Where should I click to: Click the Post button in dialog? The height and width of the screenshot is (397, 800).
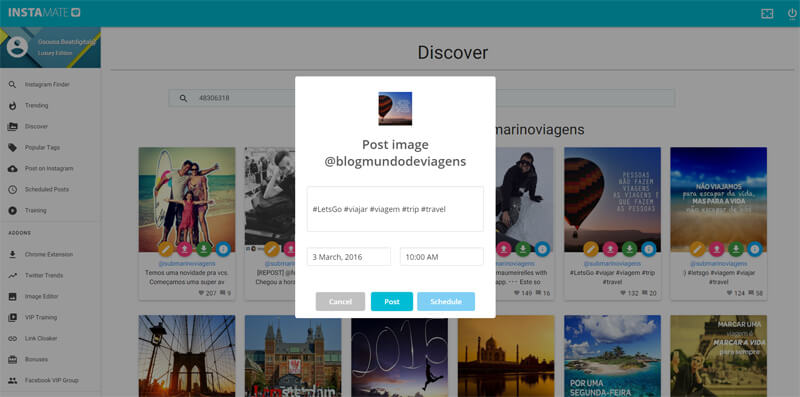(392, 302)
